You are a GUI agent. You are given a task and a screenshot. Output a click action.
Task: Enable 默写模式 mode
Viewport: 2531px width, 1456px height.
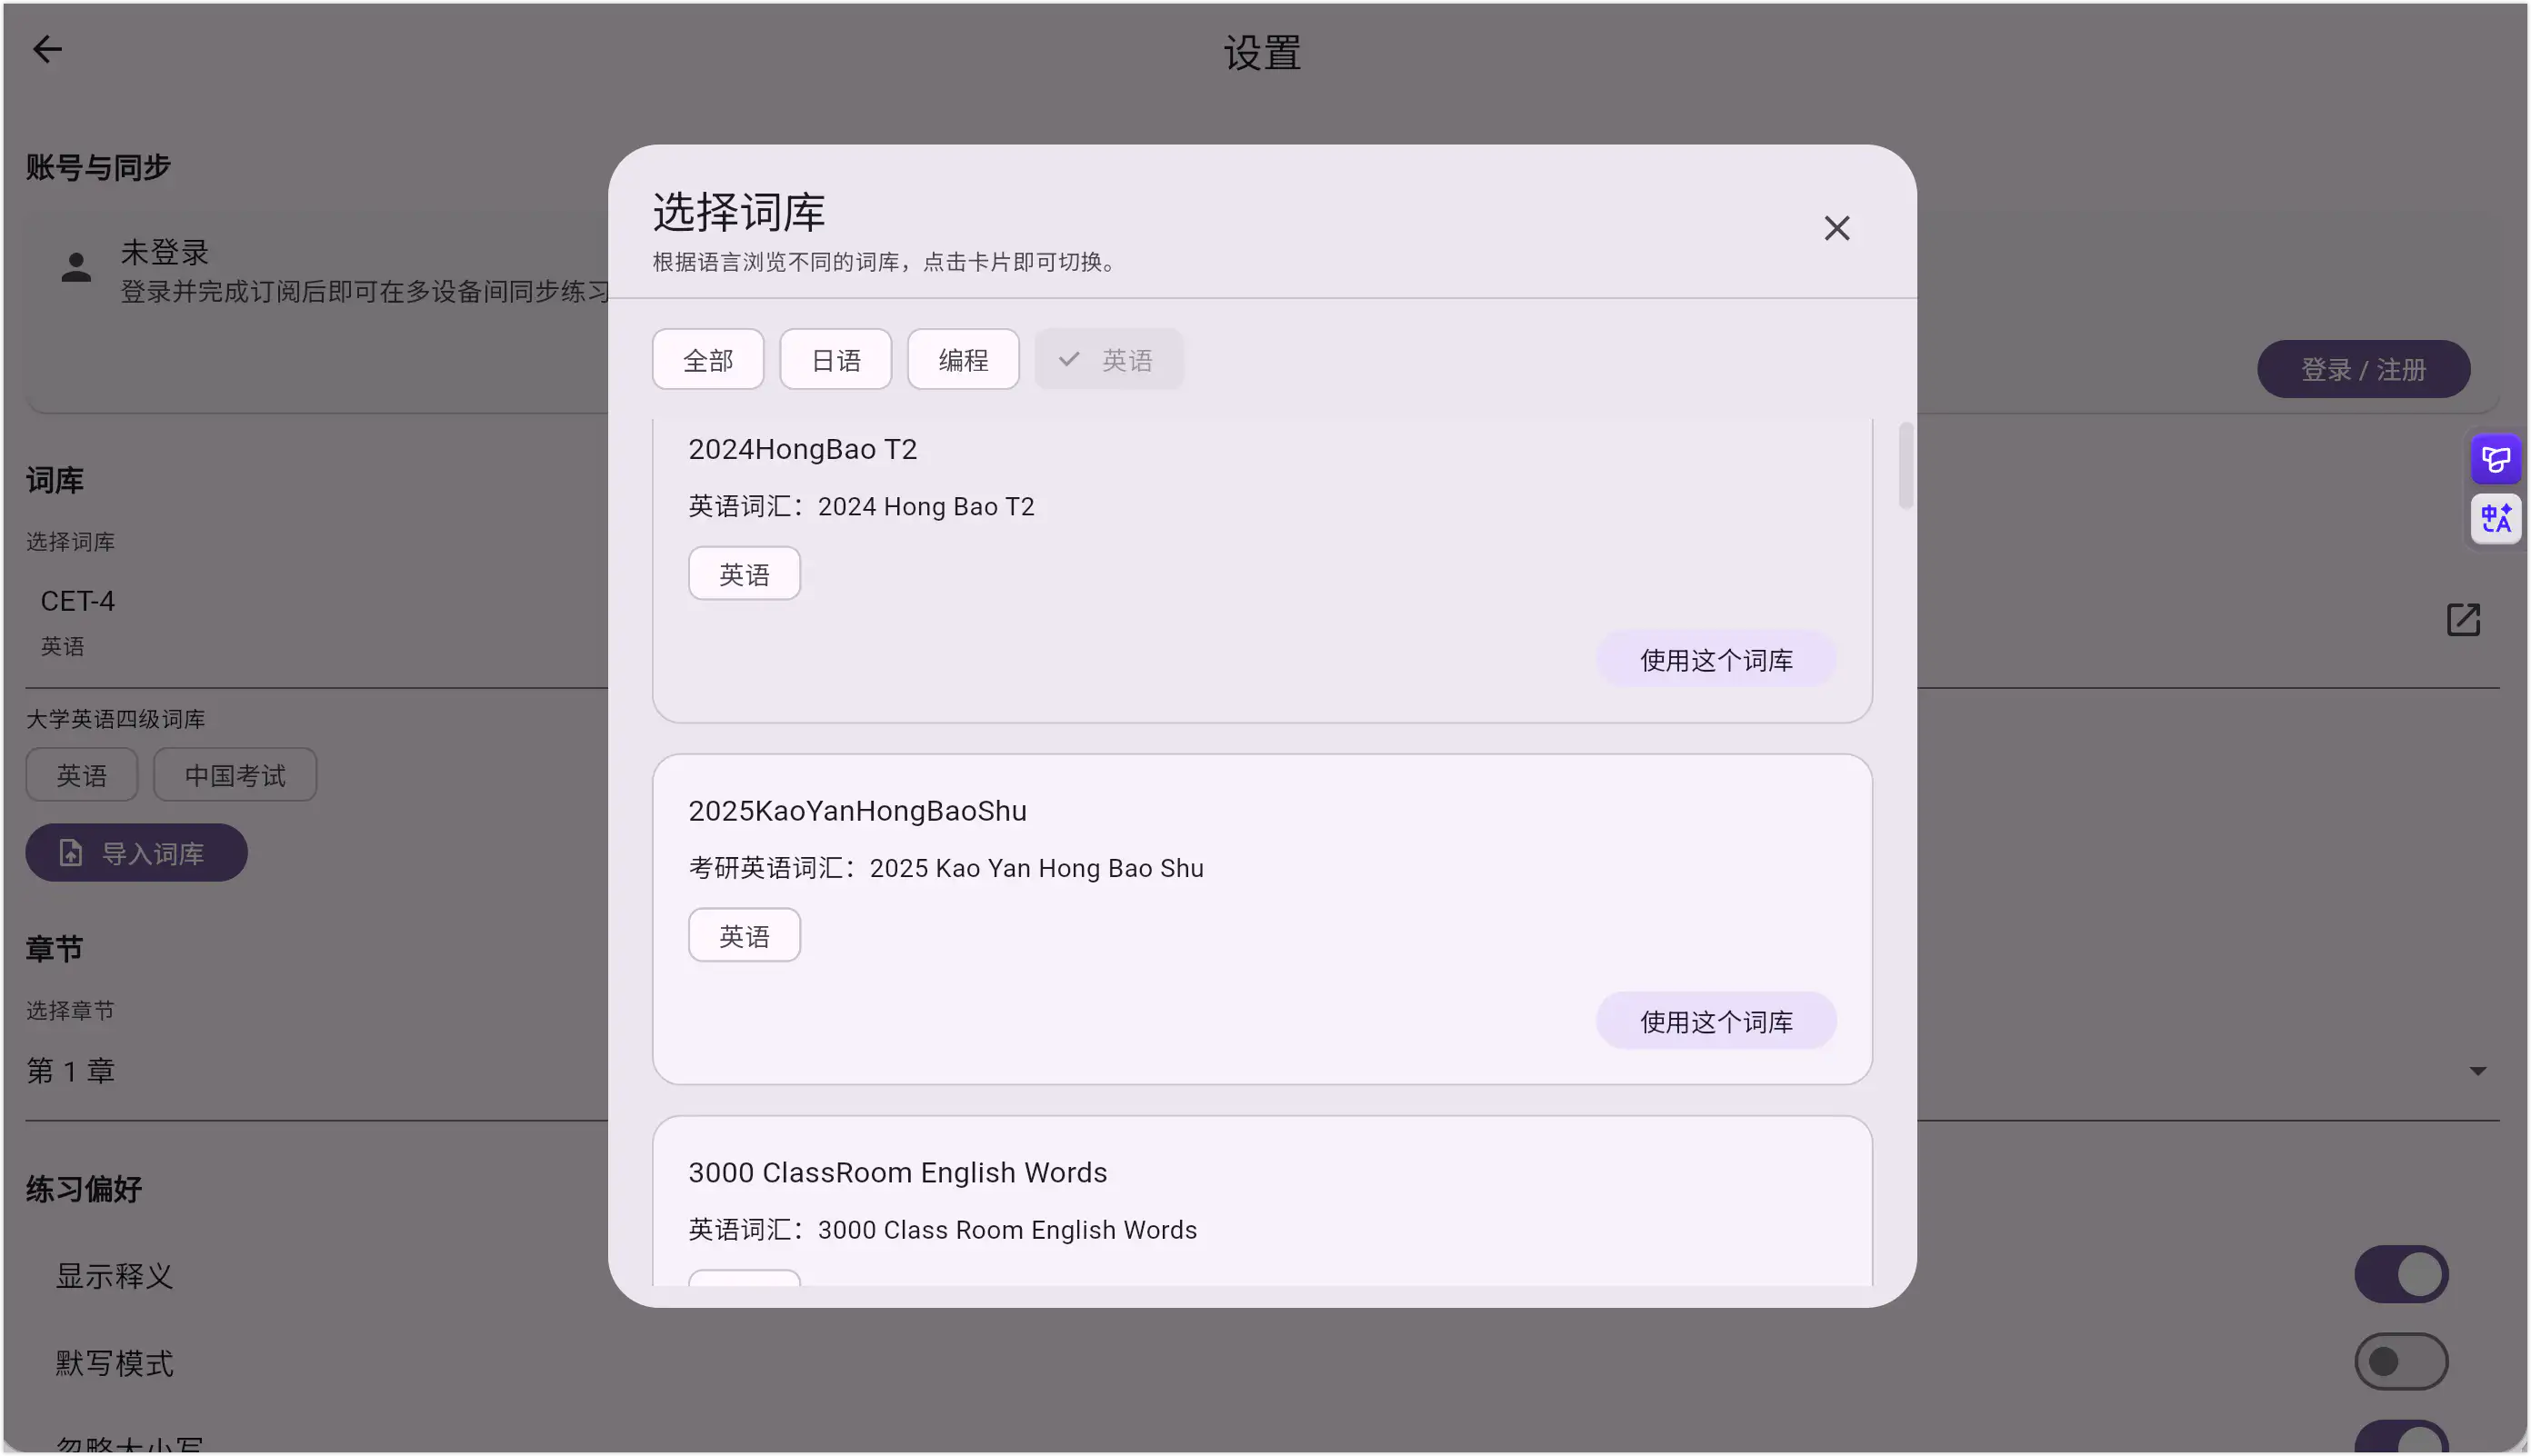[x=2401, y=1361]
